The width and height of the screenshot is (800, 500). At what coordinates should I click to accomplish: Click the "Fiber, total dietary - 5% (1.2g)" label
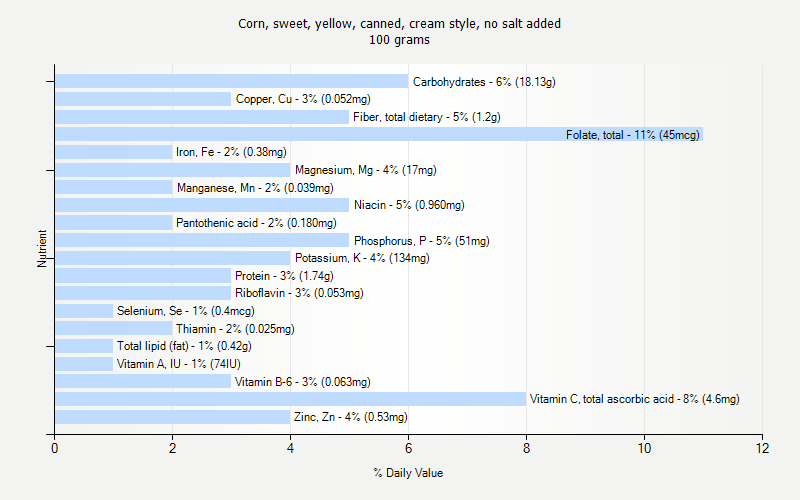pyautogui.click(x=427, y=117)
